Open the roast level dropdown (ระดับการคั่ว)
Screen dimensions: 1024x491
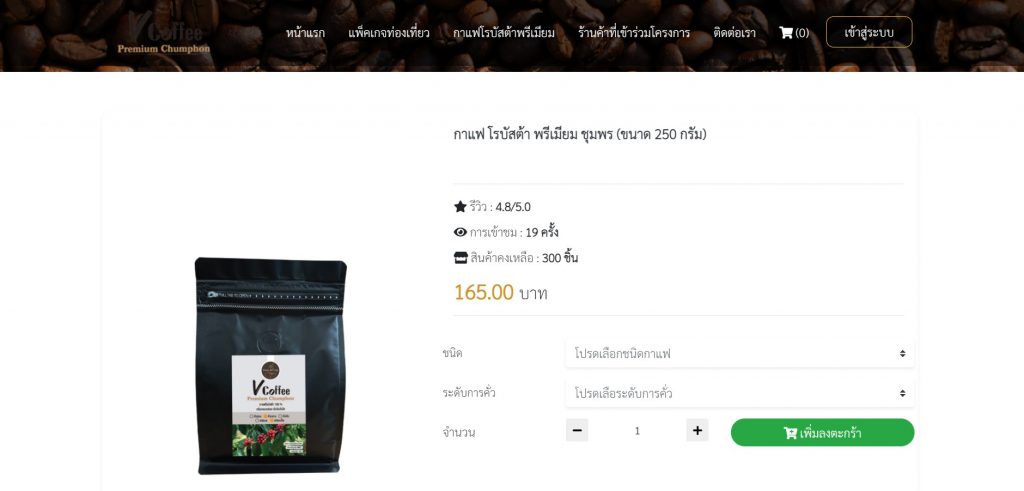tap(739, 394)
